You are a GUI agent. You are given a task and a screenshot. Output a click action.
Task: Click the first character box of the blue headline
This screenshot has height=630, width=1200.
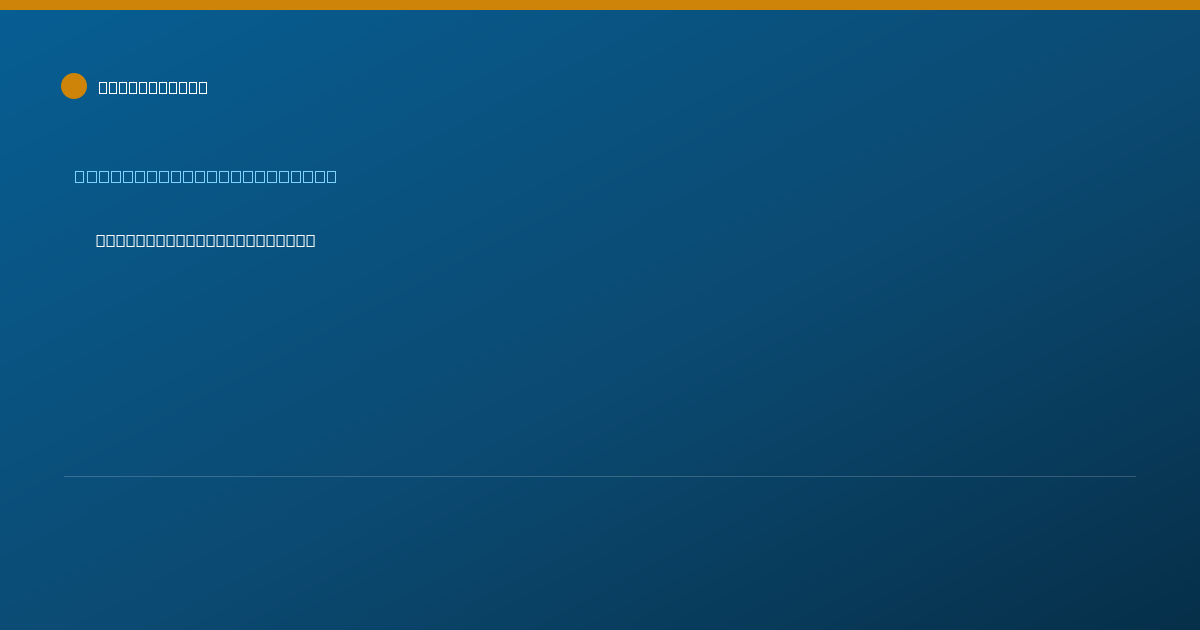[80, 176]
